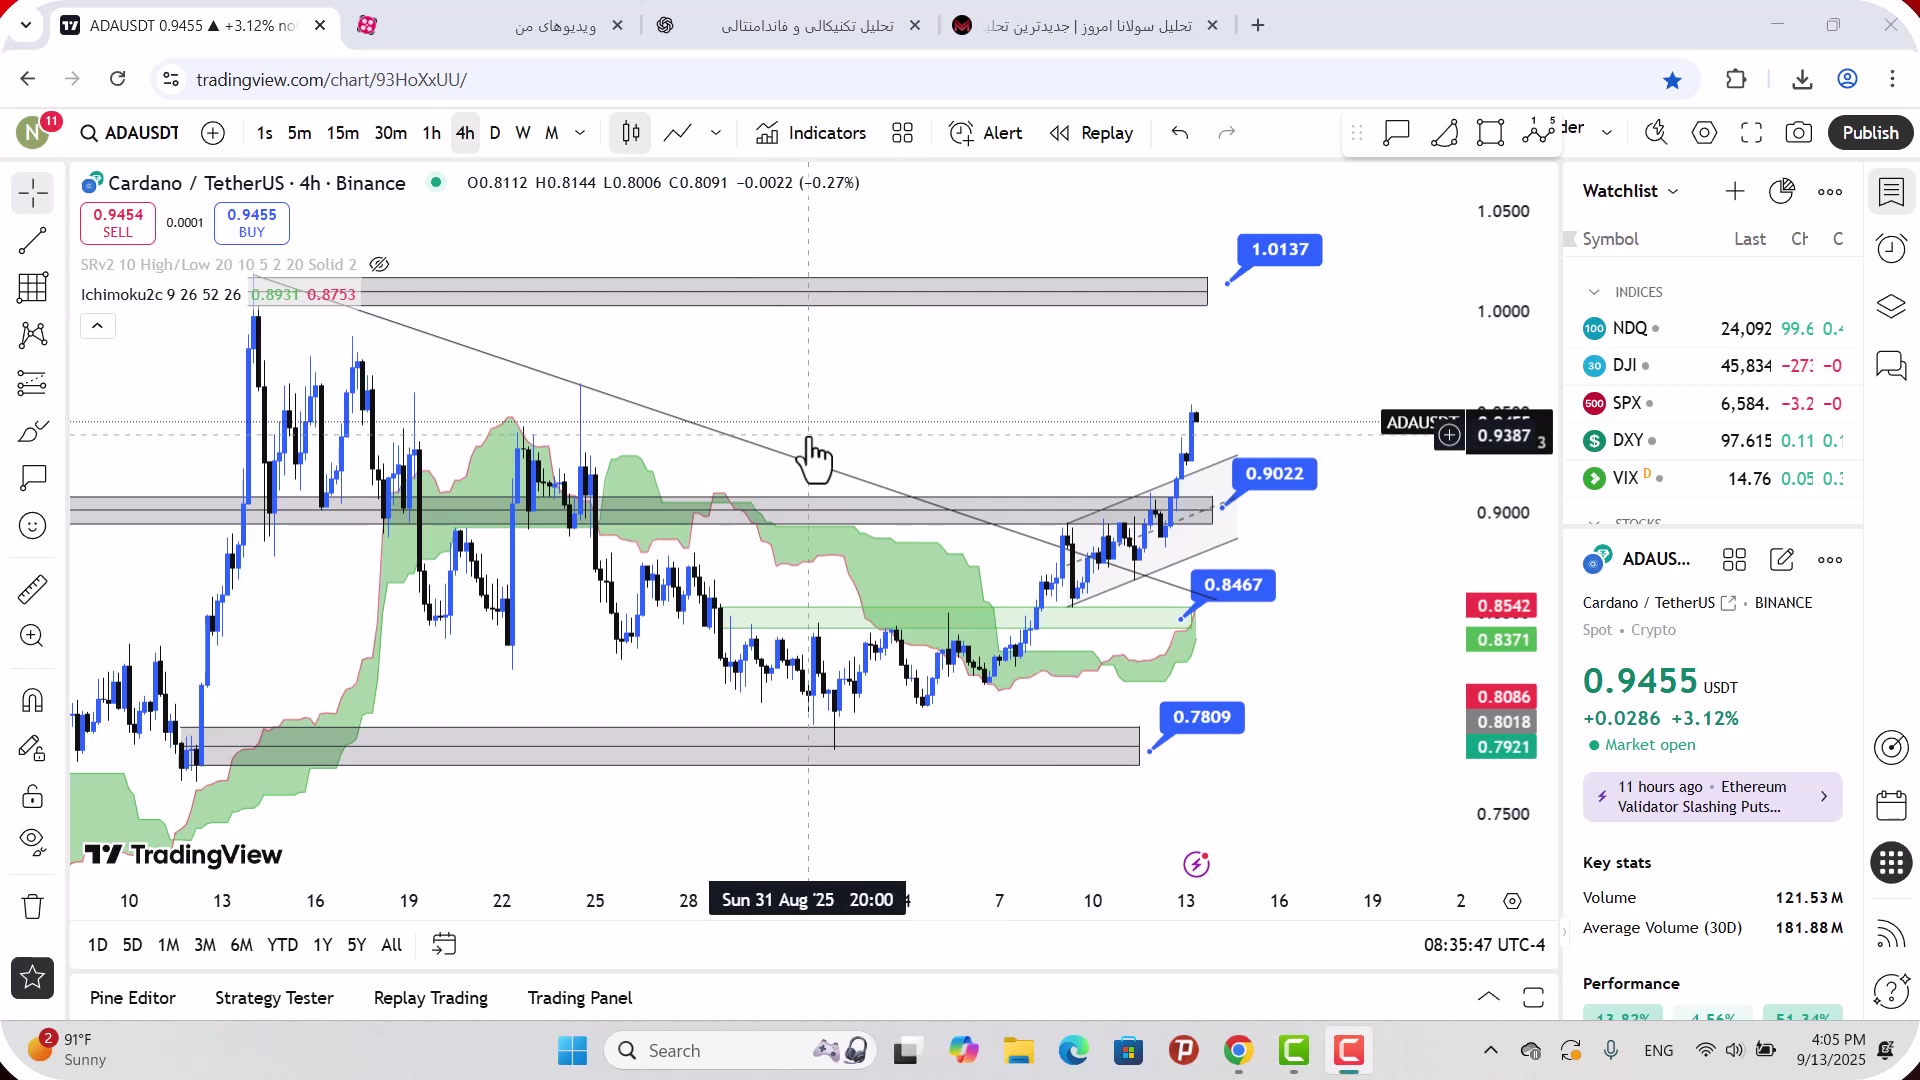Maximize the bottom panel
Viewport: 1920px width, 1080px height.
(x=1533, y=997)
